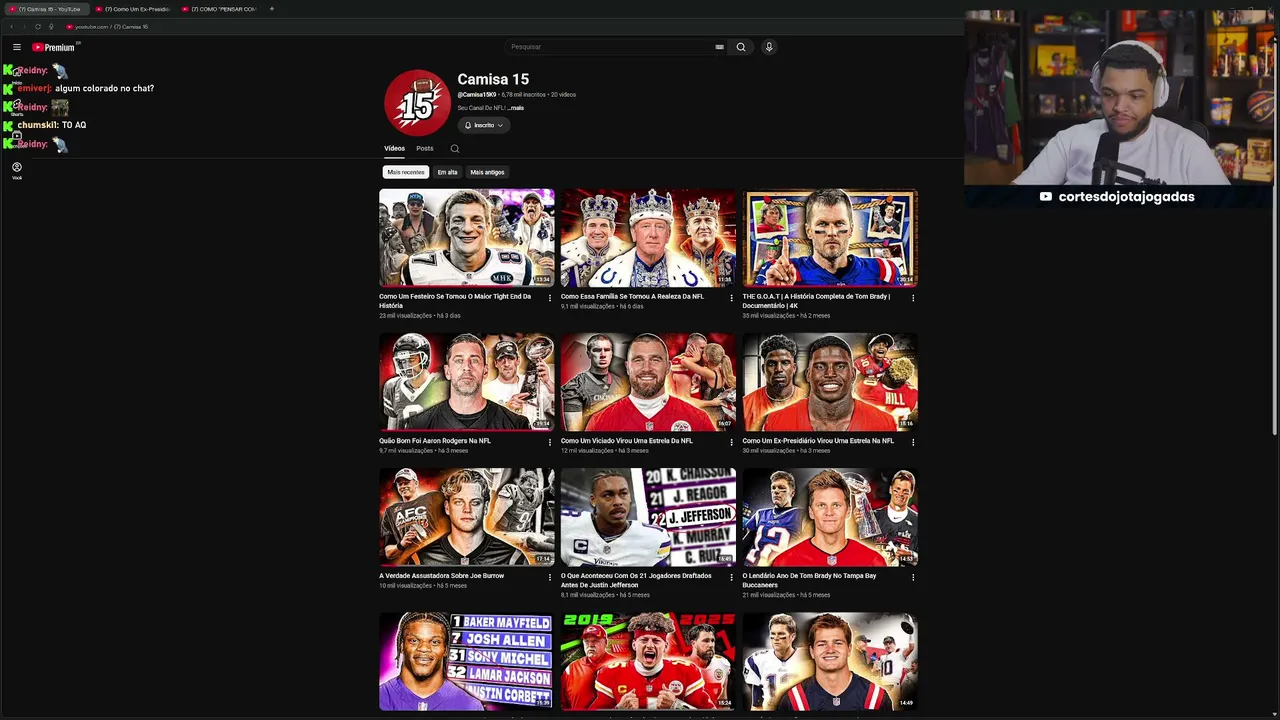Click the search magnifier button in top bar
1280x720 pixels.
[x=741, y=47]
